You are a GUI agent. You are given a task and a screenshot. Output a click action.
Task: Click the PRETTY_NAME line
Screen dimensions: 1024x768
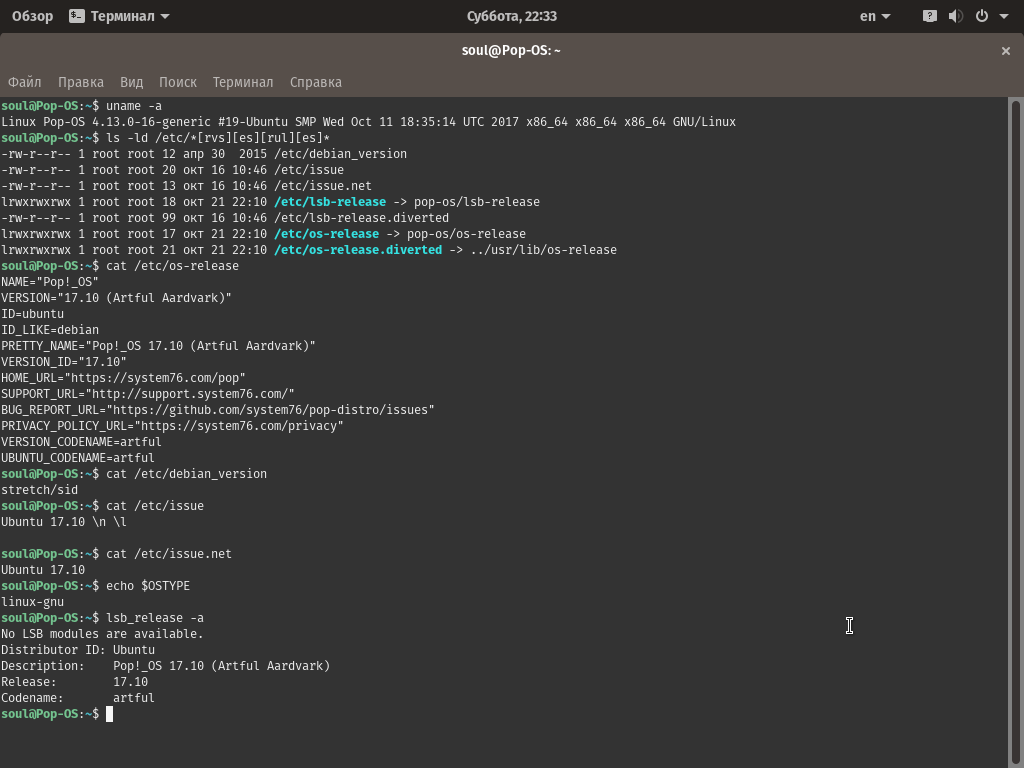click(x=158, y=346)
